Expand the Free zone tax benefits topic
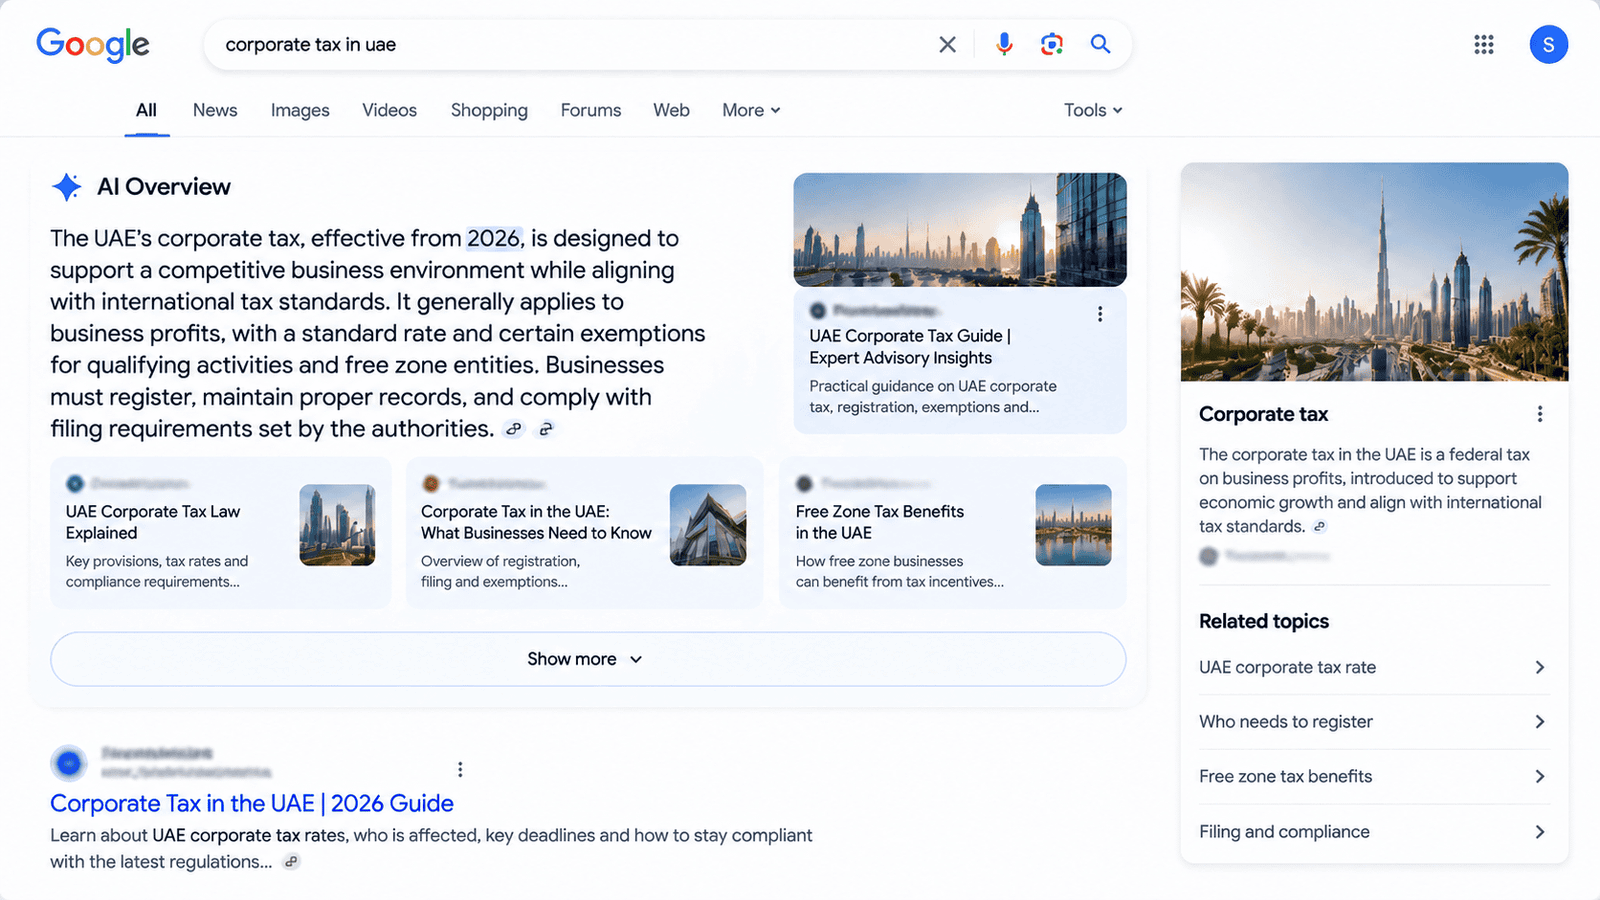 pos(1374,777)
